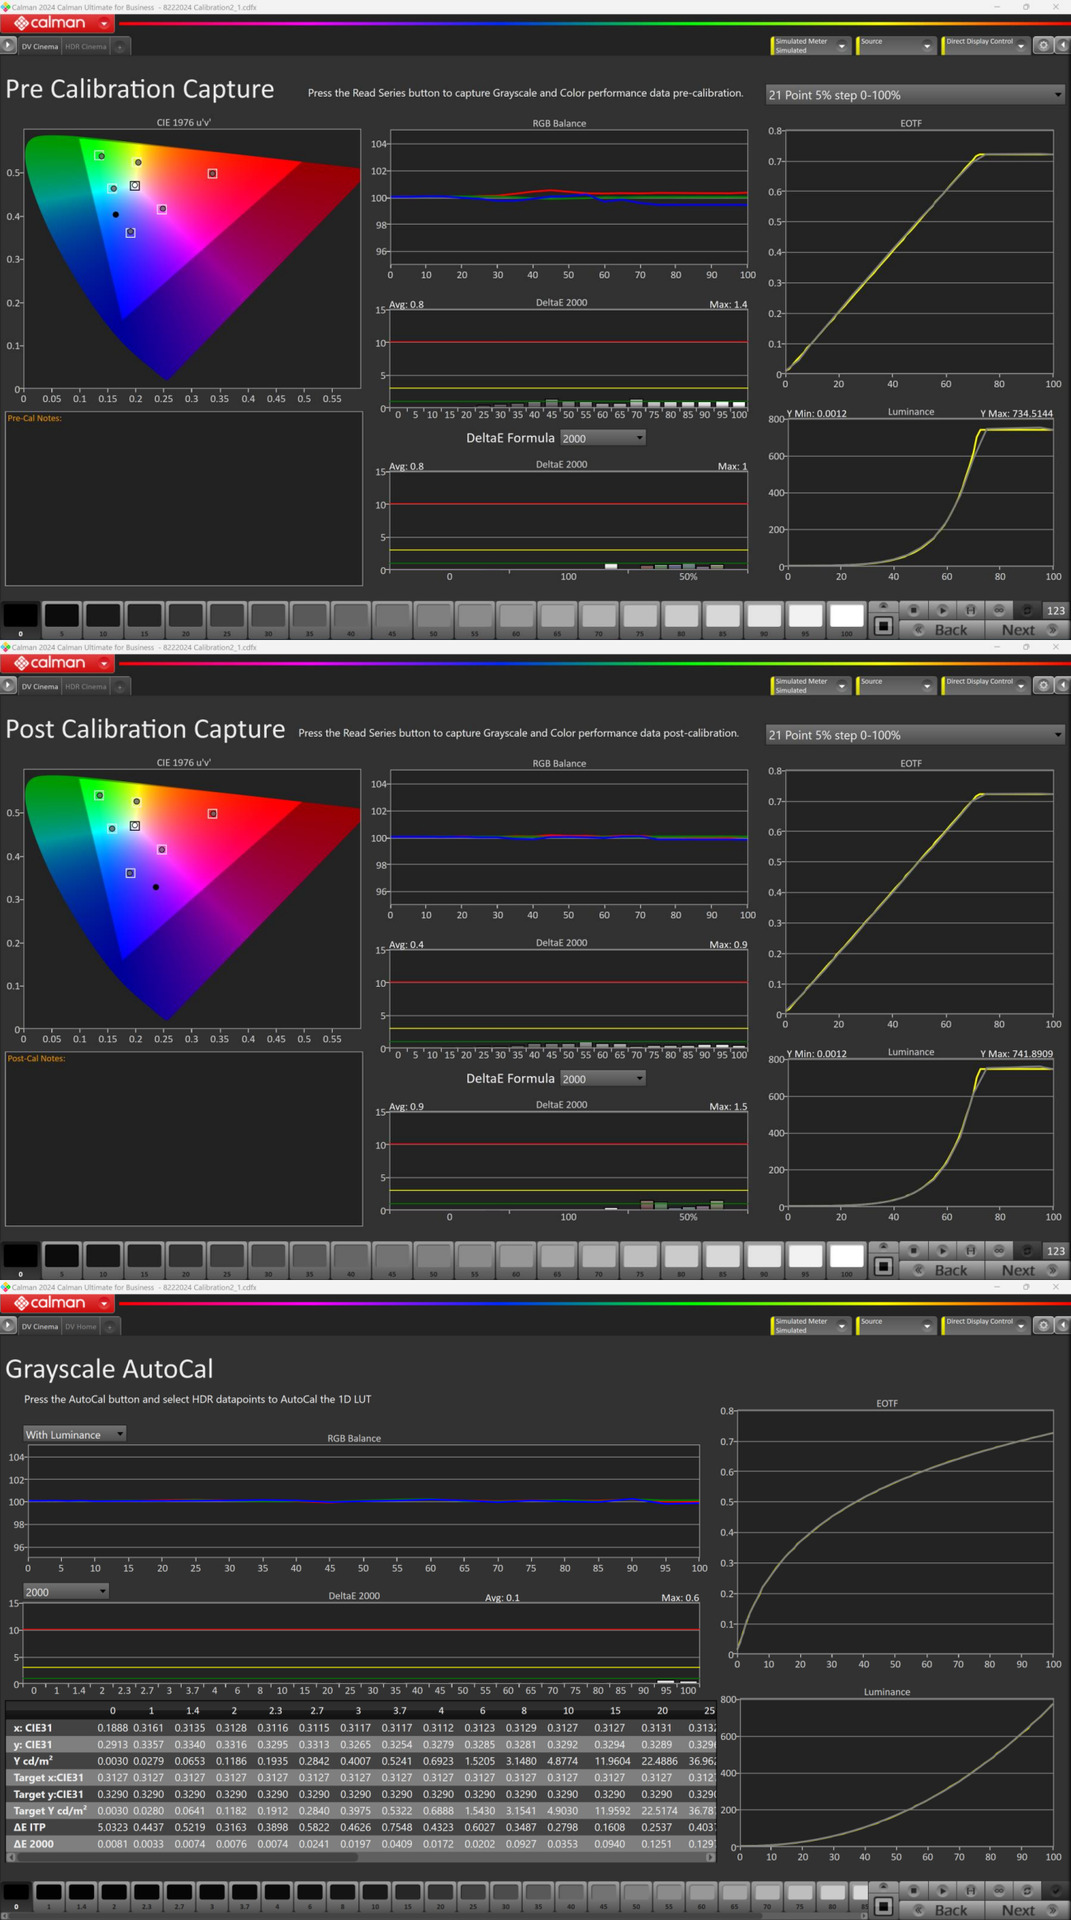Toggle the black square pattern button in Post Calibration window
This screenshot has width=1071, height=1920.
tap(883, 1267)
